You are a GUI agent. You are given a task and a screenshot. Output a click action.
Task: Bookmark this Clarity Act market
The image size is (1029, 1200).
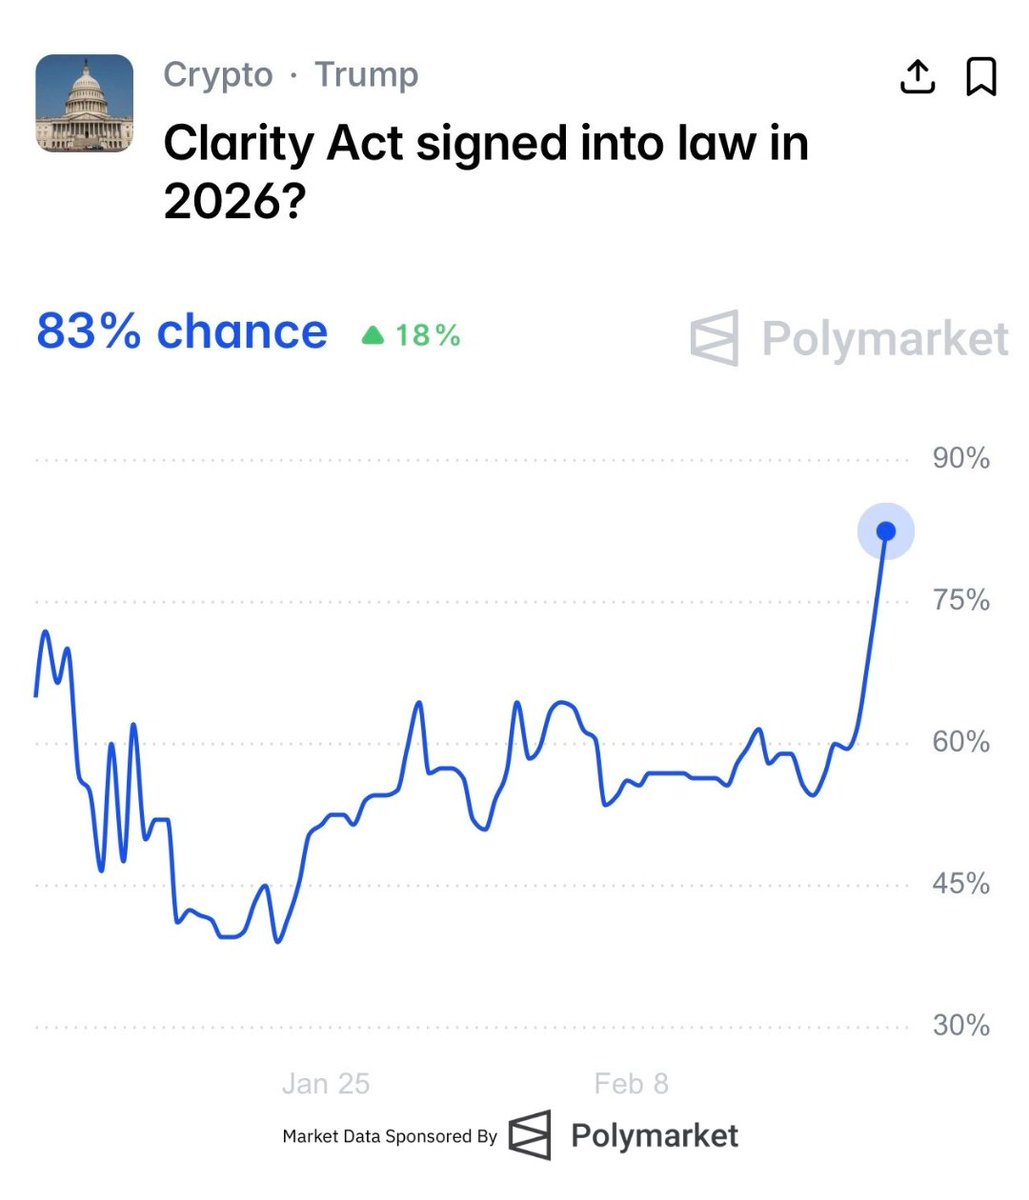pyautogui.click(x=981, y=76)
